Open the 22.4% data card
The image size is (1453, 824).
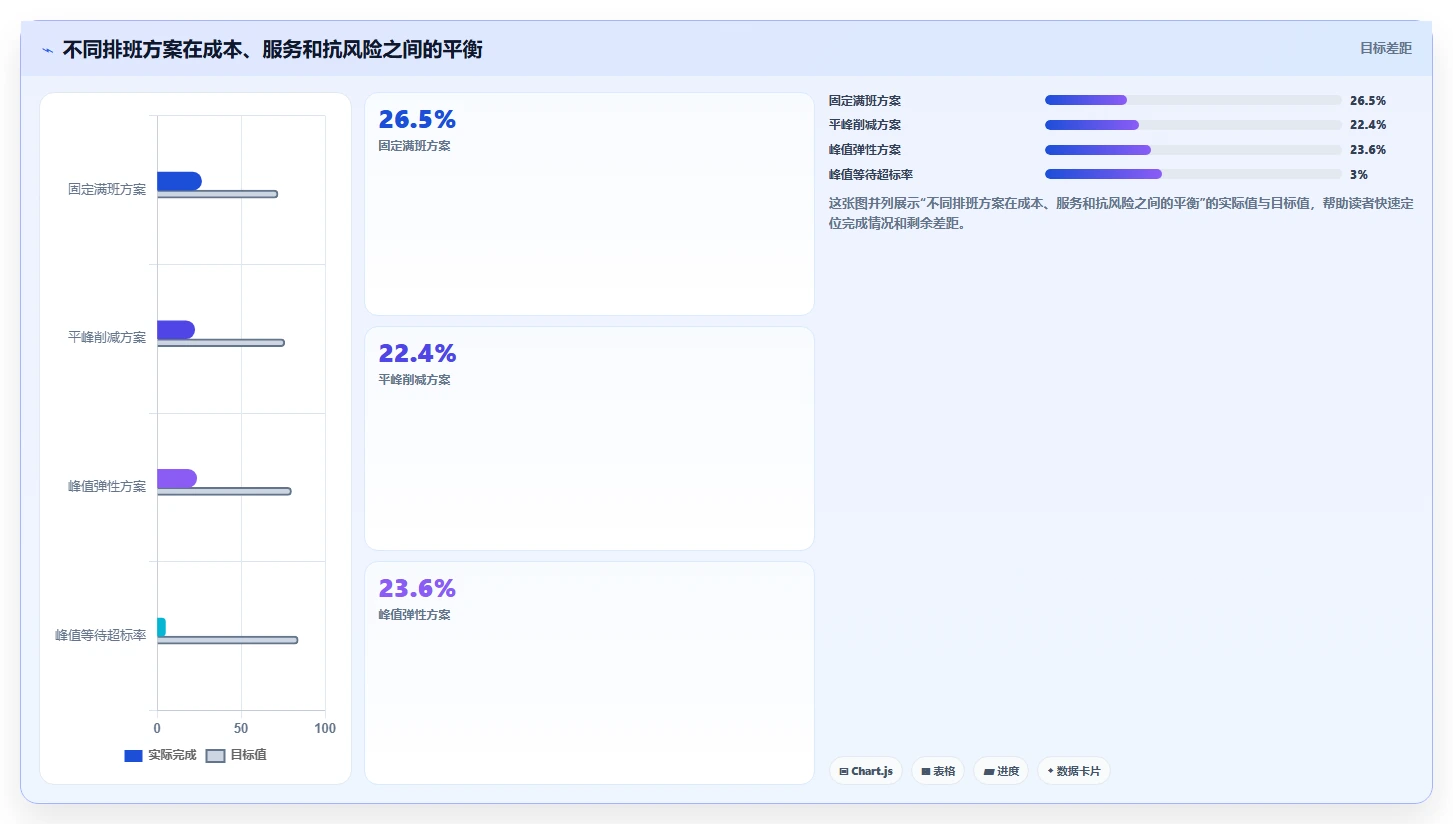[590, 438]
